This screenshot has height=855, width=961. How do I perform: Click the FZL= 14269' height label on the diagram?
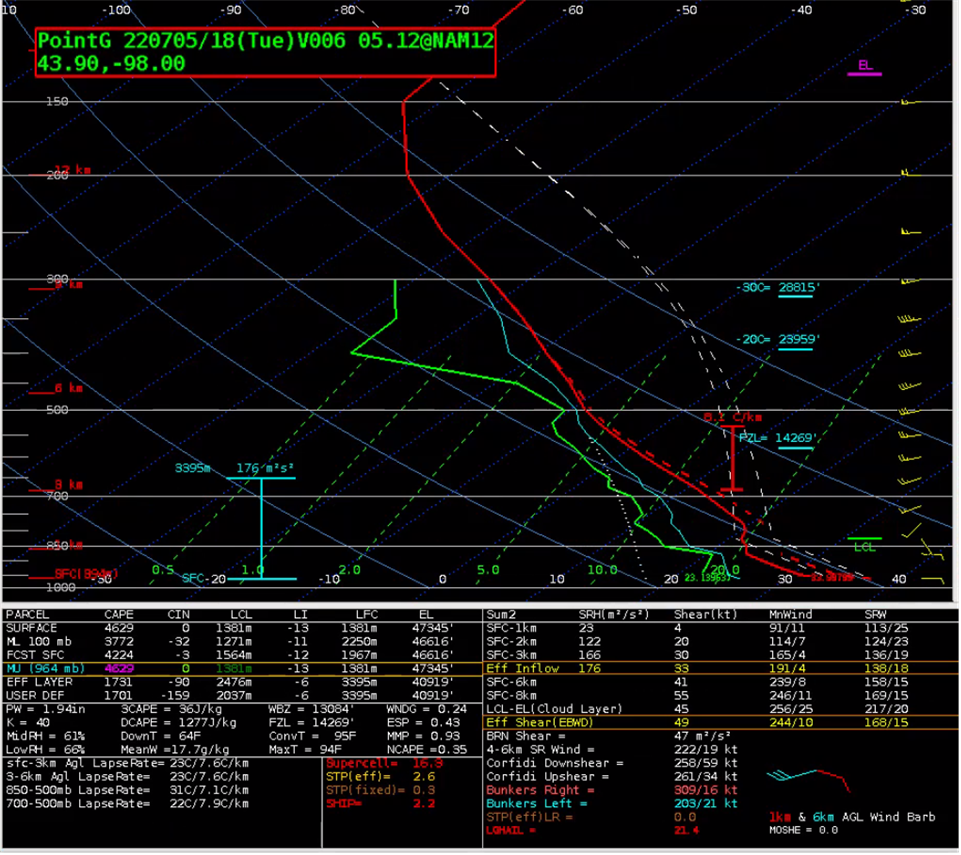(x=777, y=438)
